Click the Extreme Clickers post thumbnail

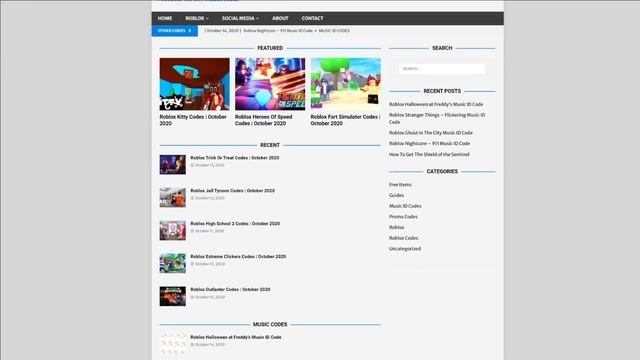[173, 263]
